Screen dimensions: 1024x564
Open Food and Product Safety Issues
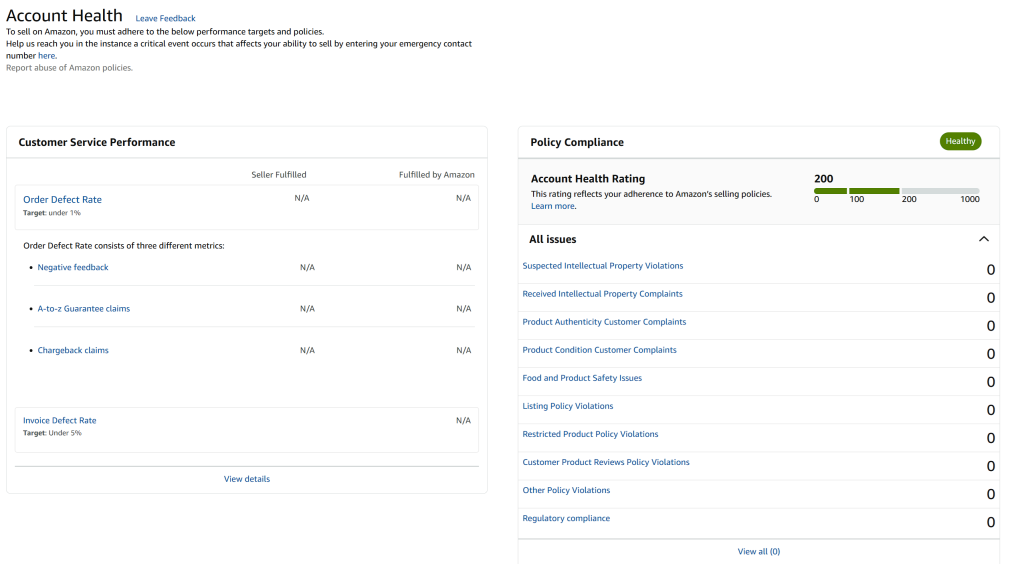point(582,378)
